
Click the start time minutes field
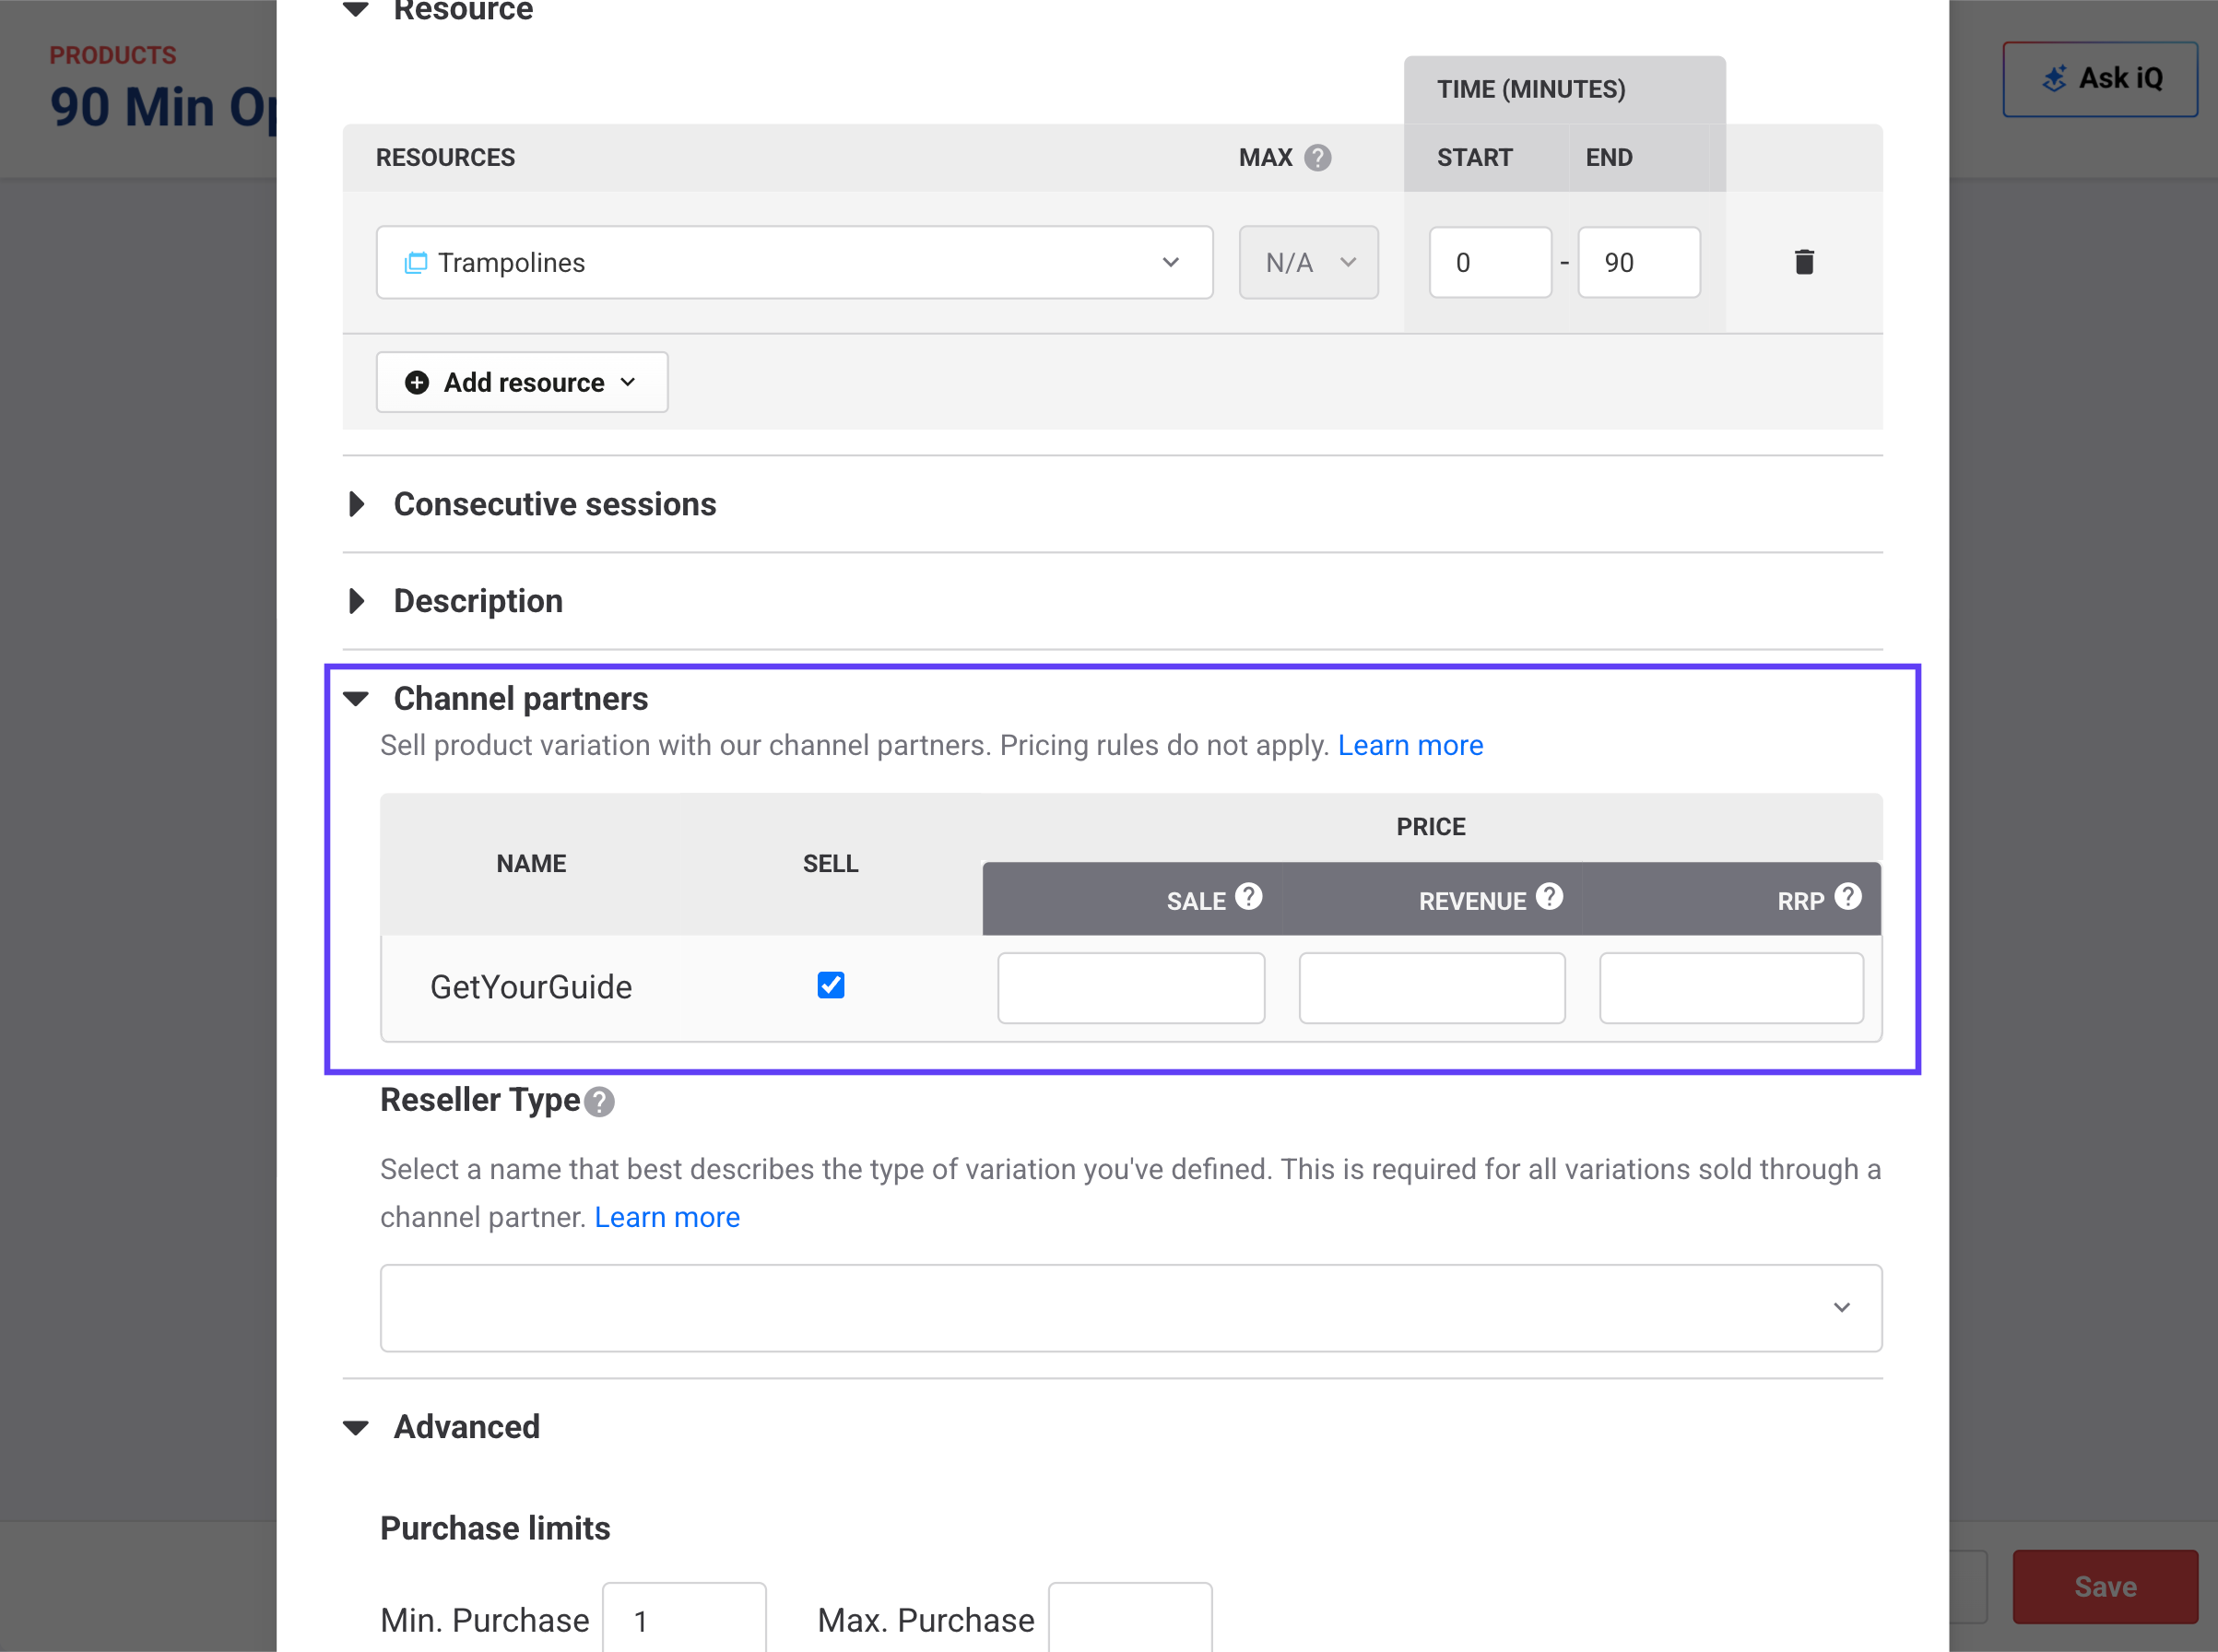[1490, 262]
